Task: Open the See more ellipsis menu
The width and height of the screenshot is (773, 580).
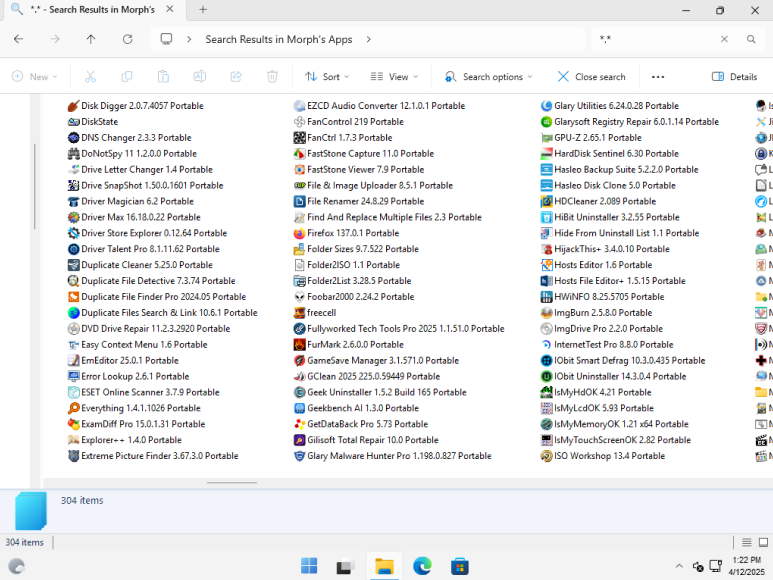Action: pyautogui.click(x=658, y=76)
